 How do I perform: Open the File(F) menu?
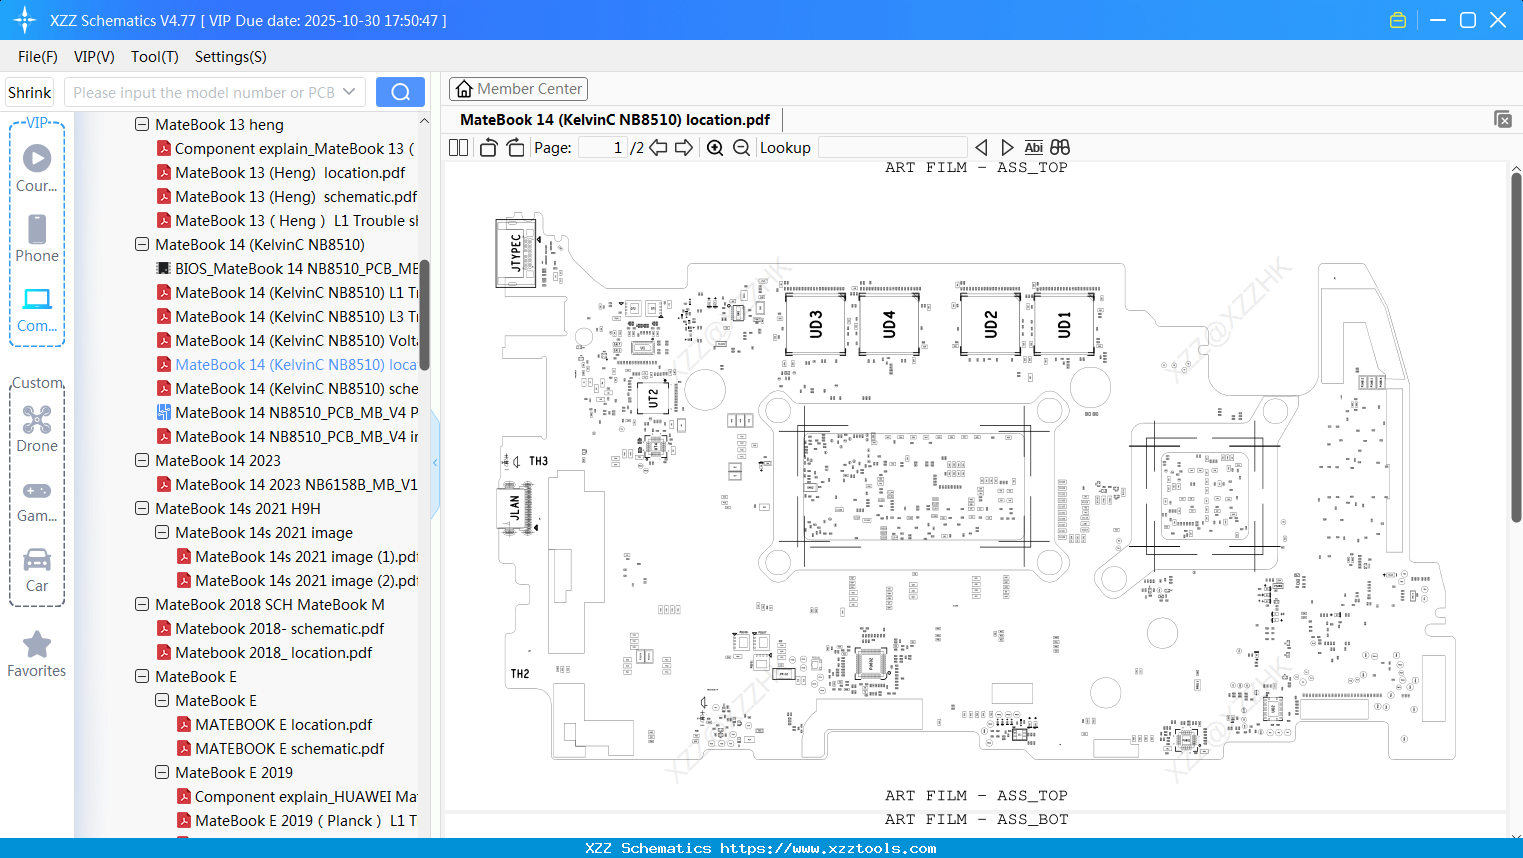point(38,56)
